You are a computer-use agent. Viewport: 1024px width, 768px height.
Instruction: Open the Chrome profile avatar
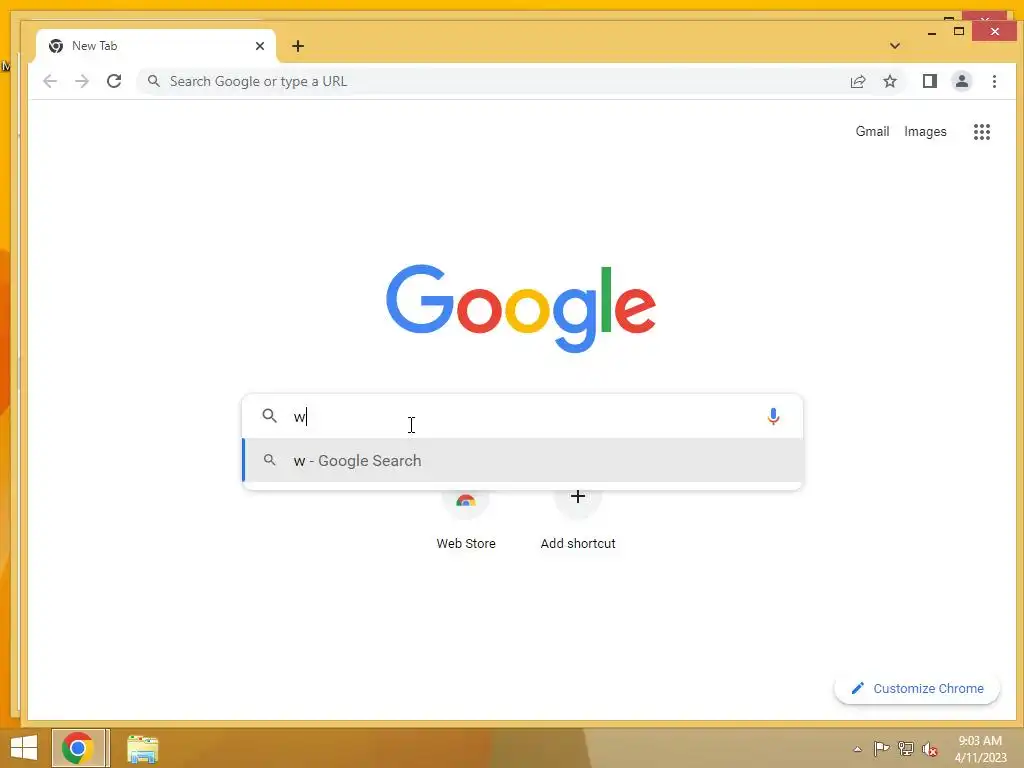tap(962, 81)
